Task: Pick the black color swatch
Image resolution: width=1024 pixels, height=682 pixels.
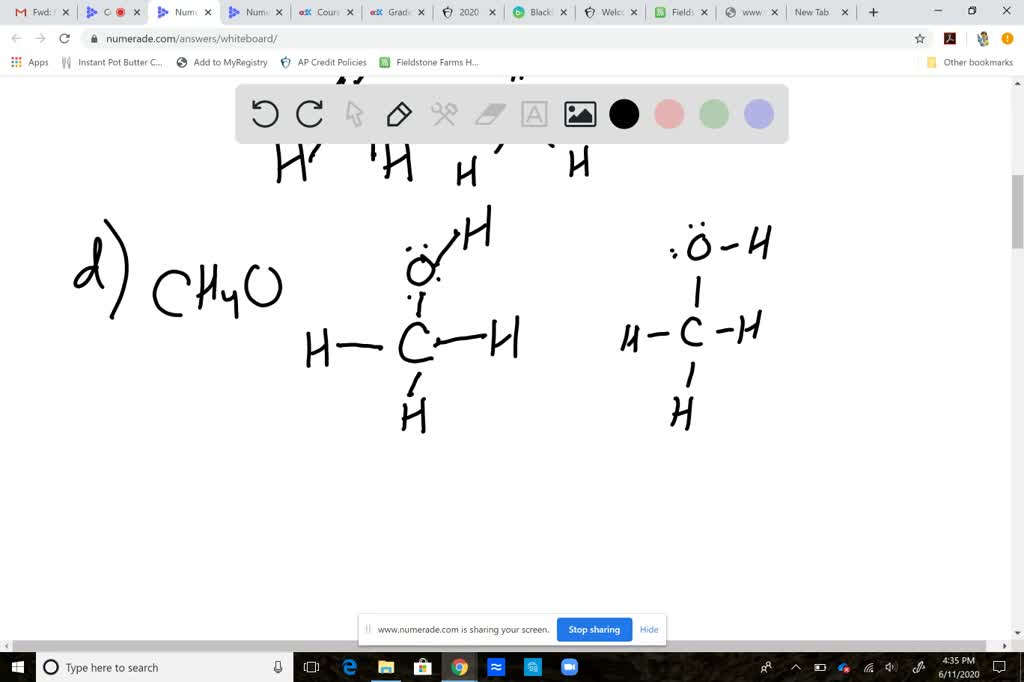Action: [x=624, y=114]
